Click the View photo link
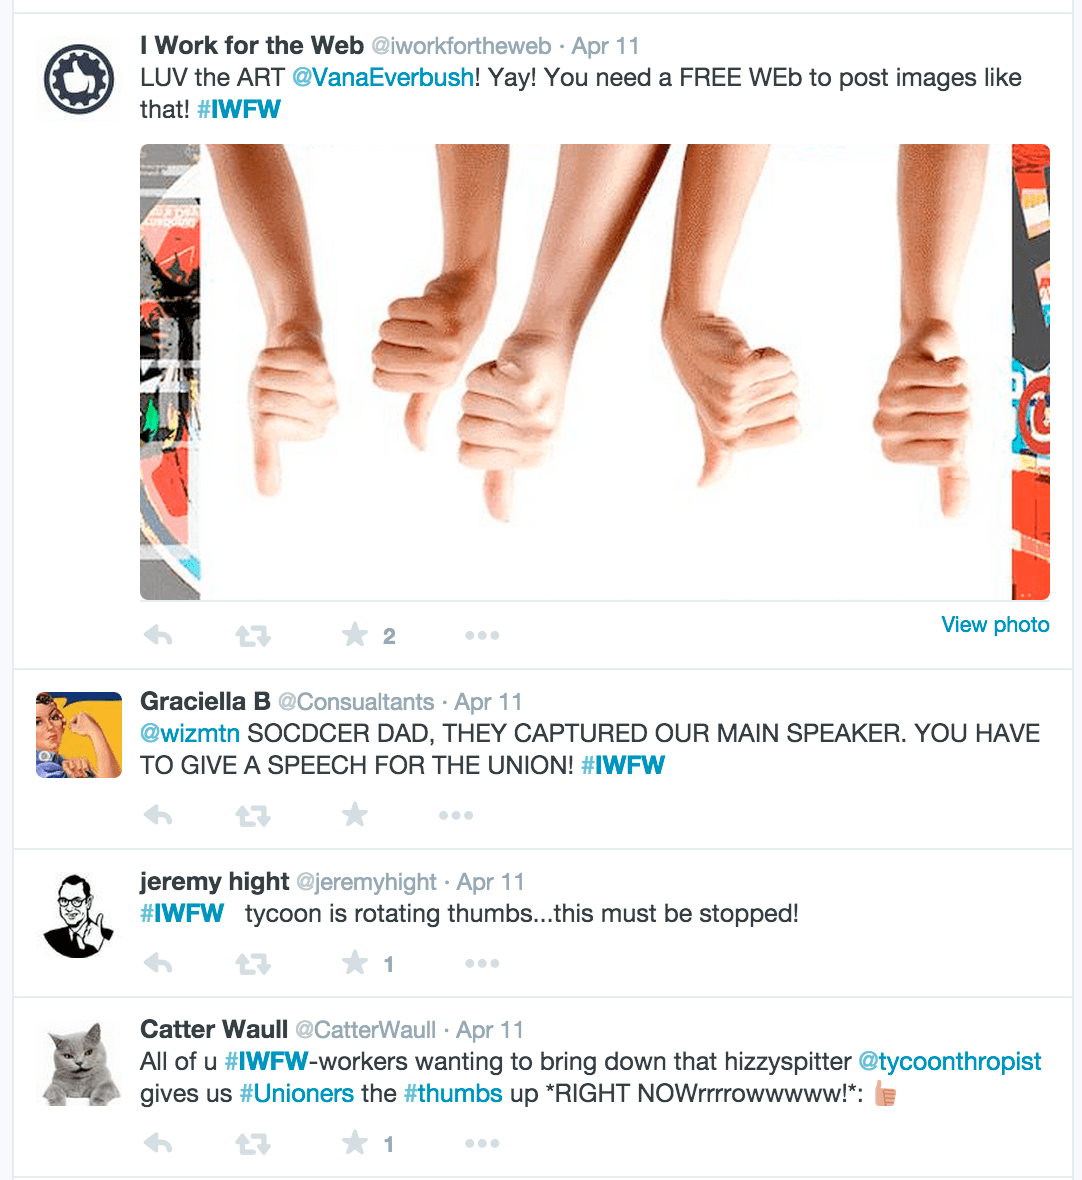Viewport: 1082px width, 1180px height. tap(995, 625)
